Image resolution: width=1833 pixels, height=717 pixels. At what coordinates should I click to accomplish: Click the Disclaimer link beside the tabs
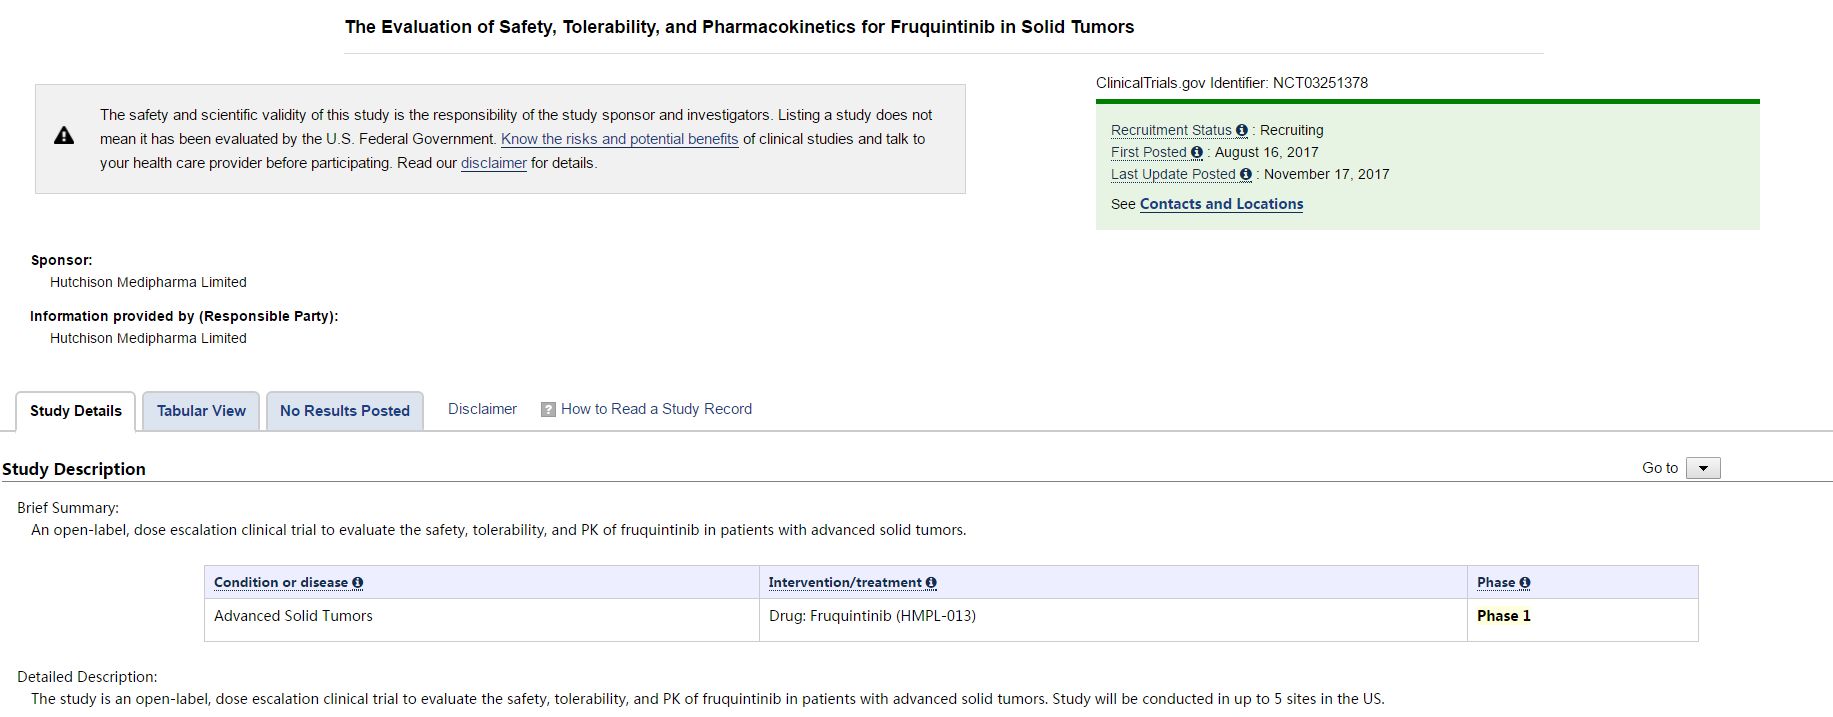tap(482, 409)
